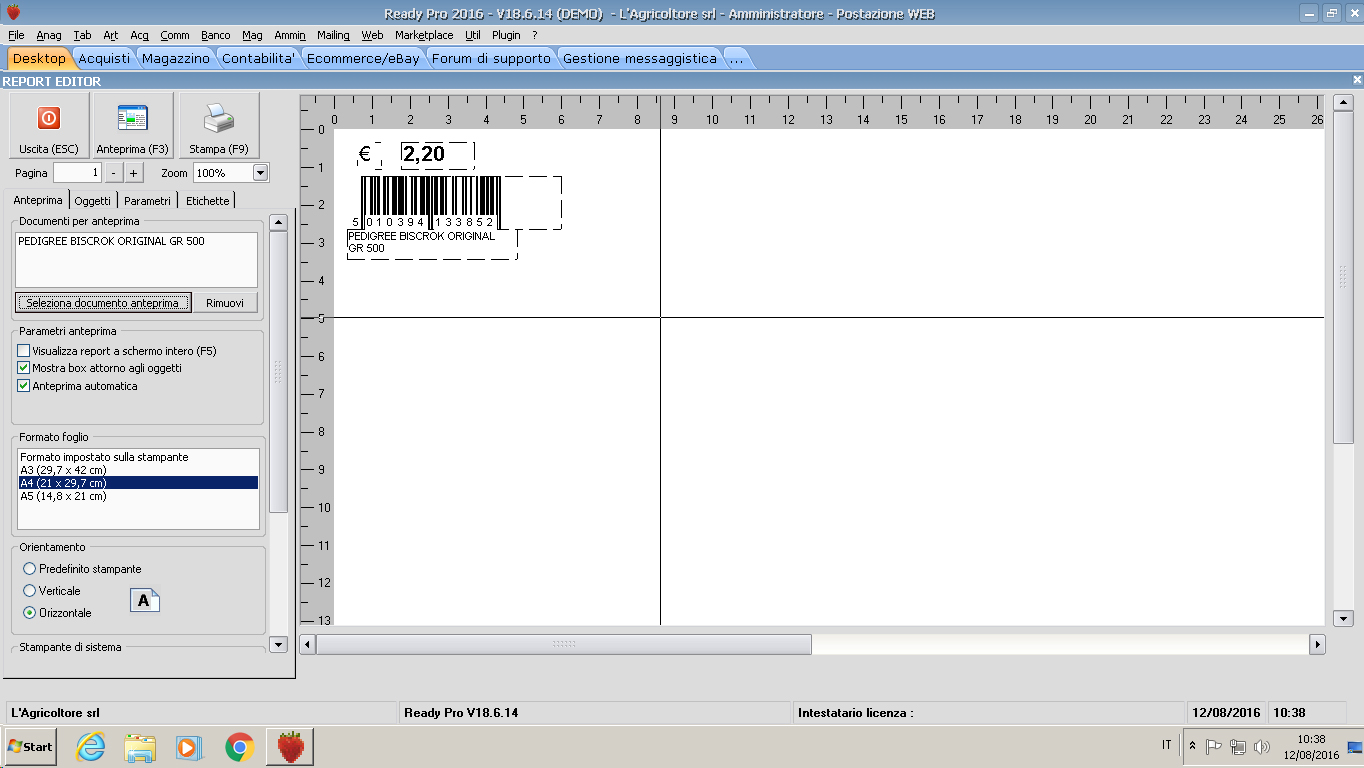Choose A4 (21 x 29,7 cm) format
1364x768 pixels.
[138, 483]
